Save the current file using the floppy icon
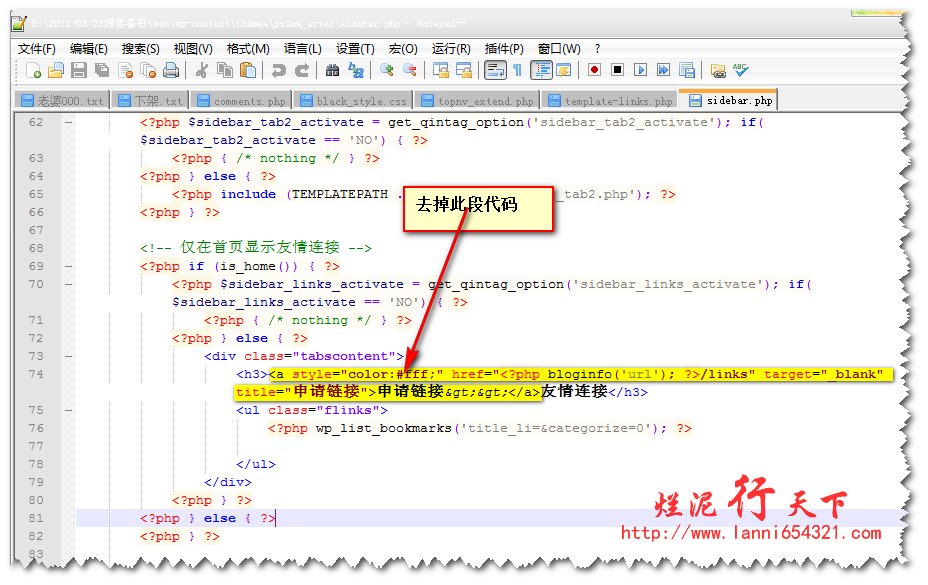928x585 pixels. click(79, 70)
